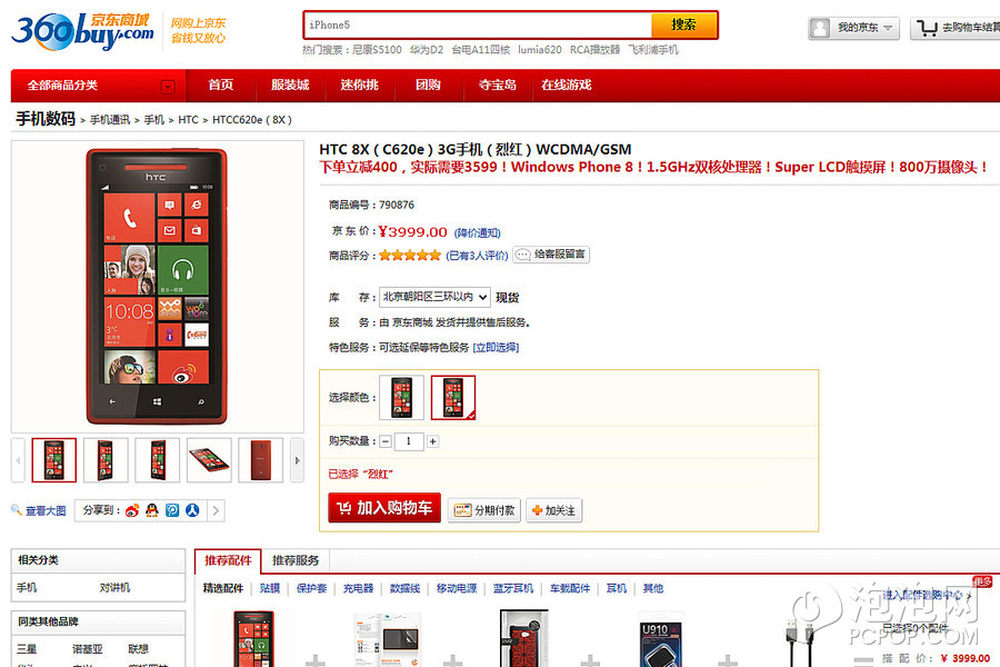Share to Sina Weibo icon

tap(132, 510)
